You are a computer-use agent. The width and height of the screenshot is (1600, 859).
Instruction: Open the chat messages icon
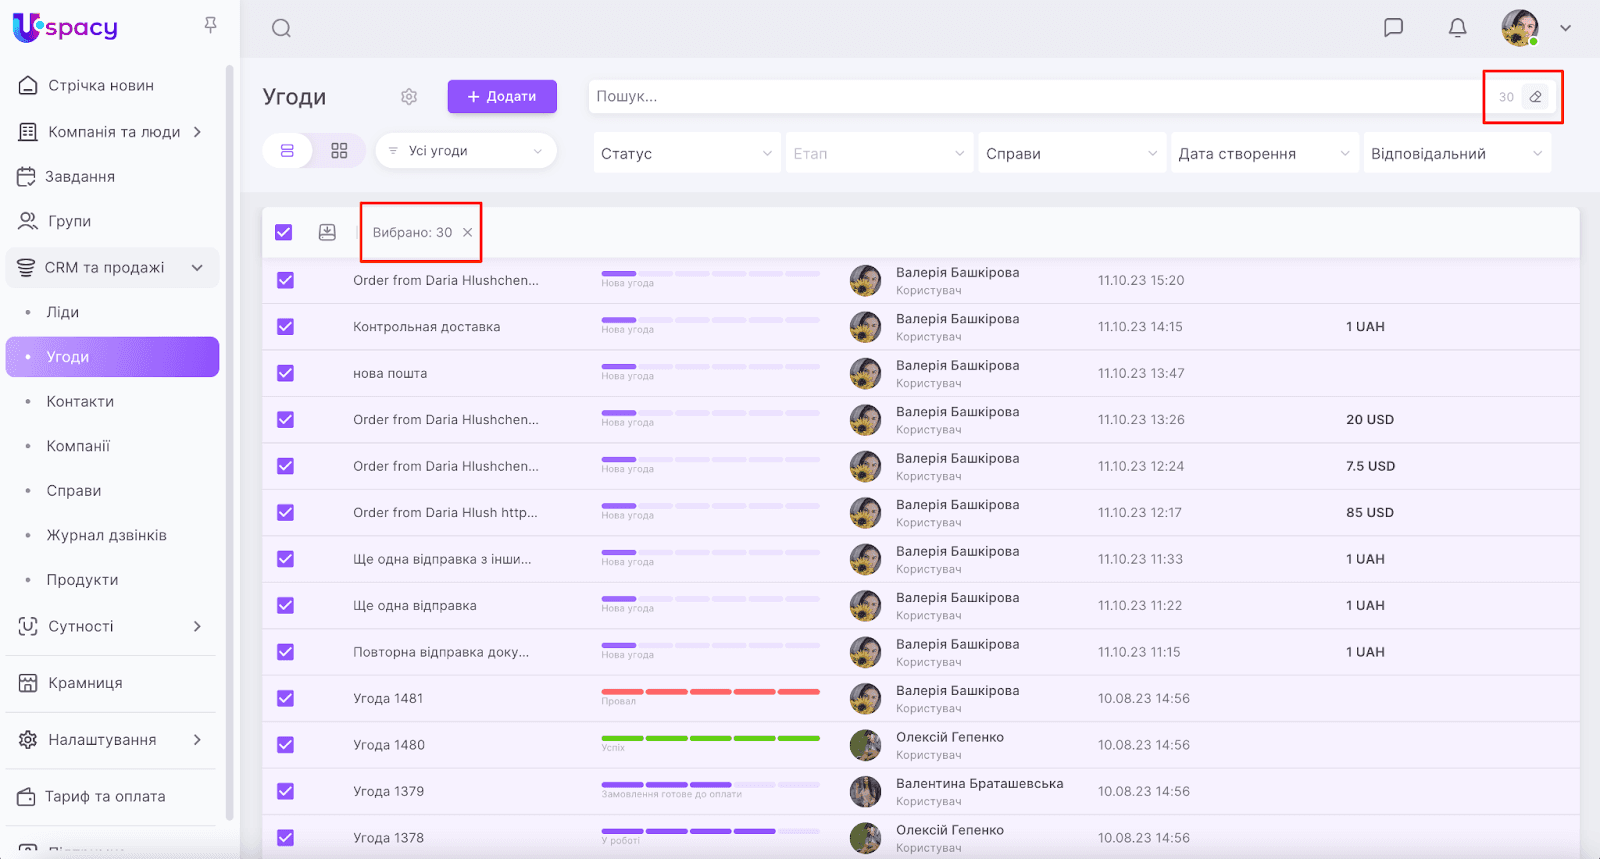1393,28
